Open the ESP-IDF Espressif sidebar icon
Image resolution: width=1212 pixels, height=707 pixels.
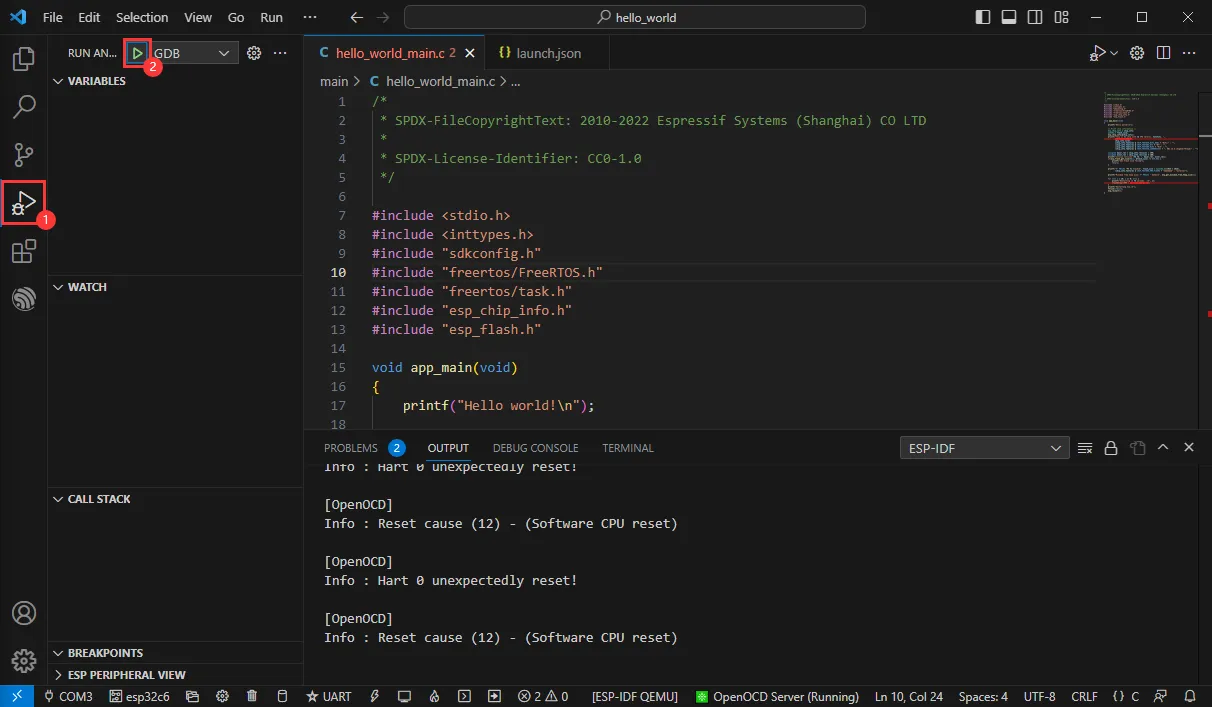[24, 298]
